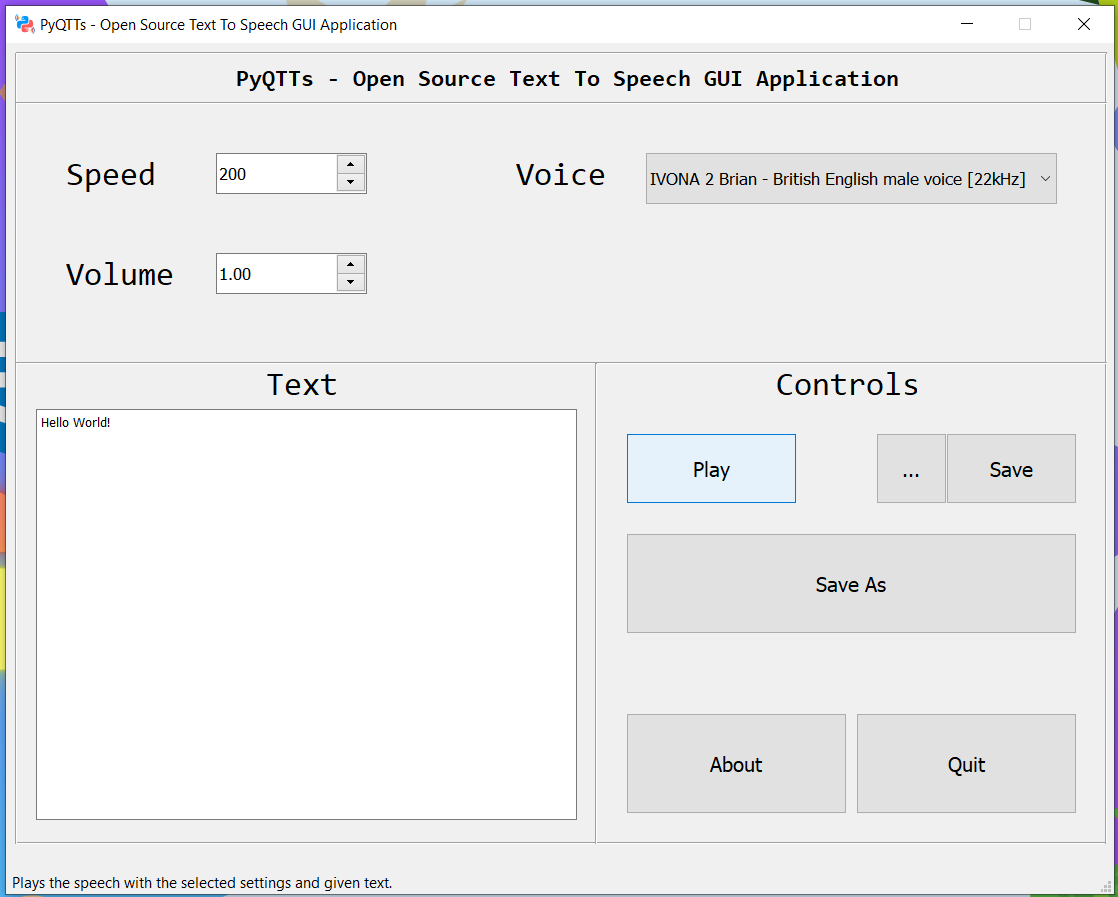Click the Volume label

click(120, 275)
